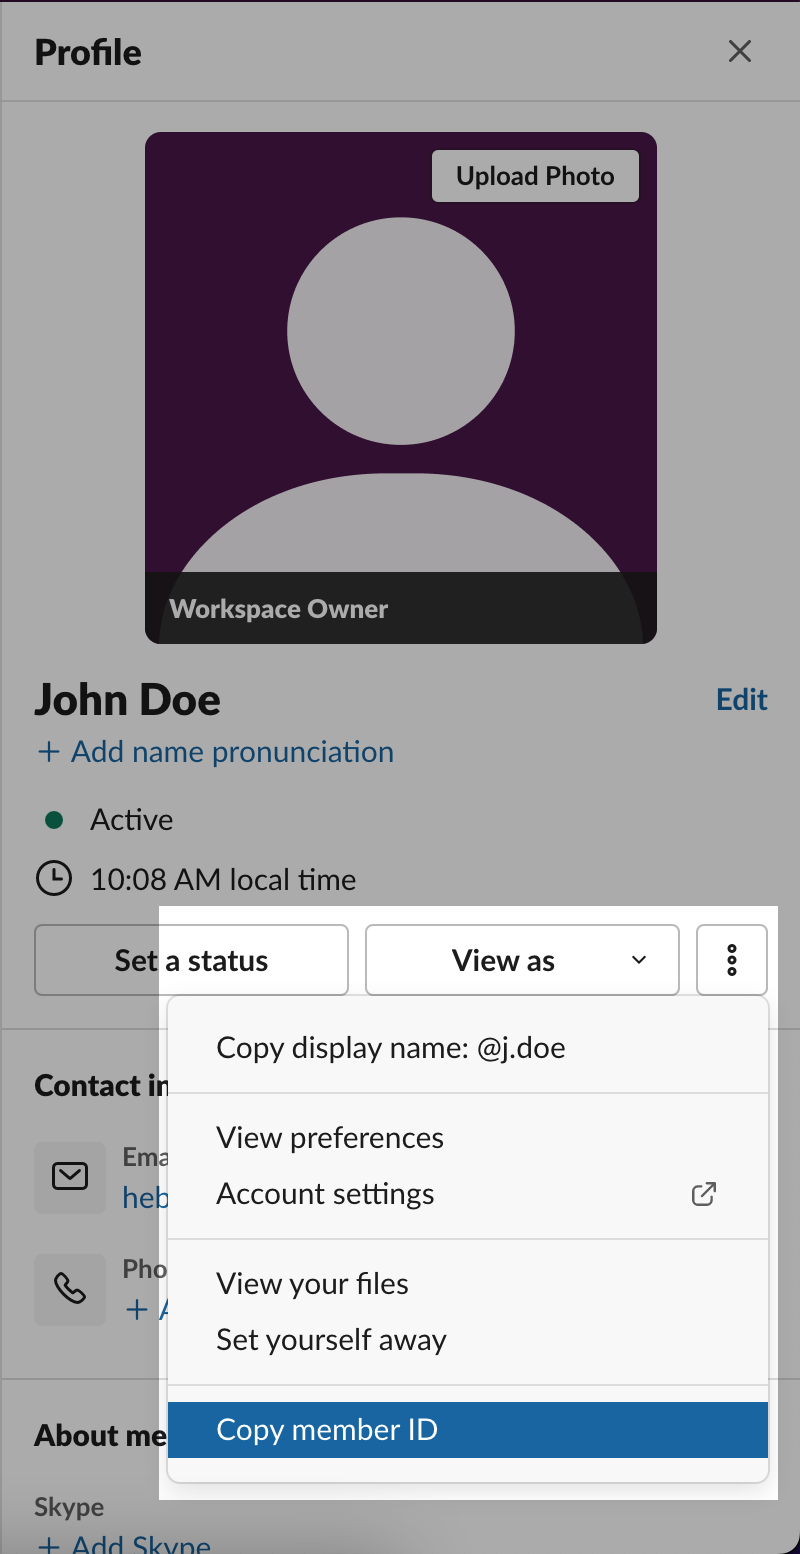Image resolution: width=800 pixels, height=1554 pixels.
Task: Click the external link icon beside Account settings
Action: [x=704, y=1193]
